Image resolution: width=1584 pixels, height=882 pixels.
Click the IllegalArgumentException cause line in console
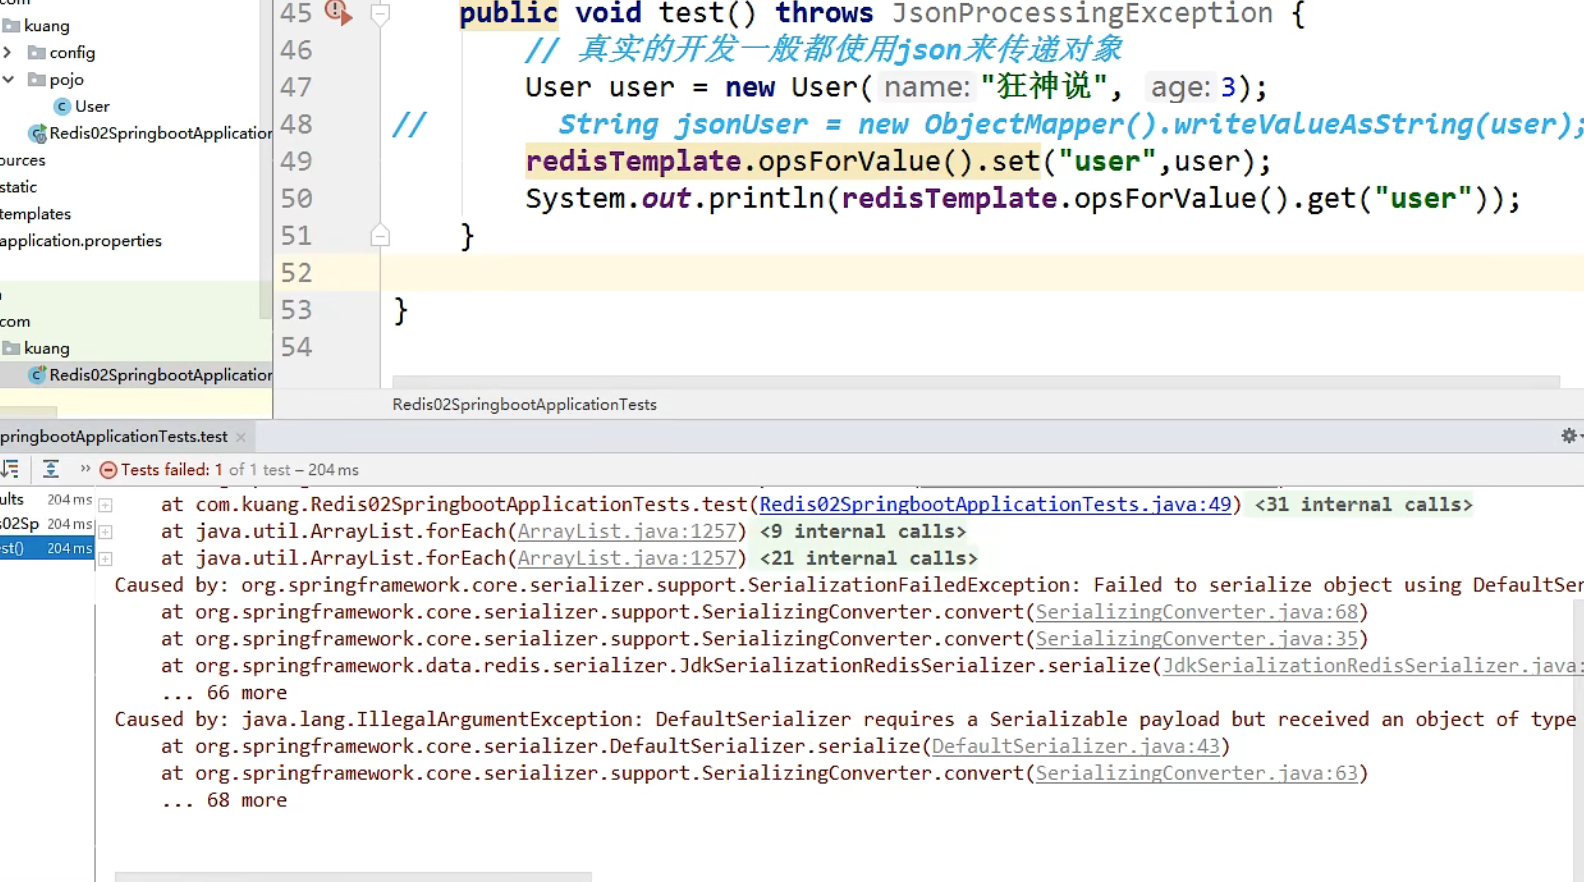point(845,719)
